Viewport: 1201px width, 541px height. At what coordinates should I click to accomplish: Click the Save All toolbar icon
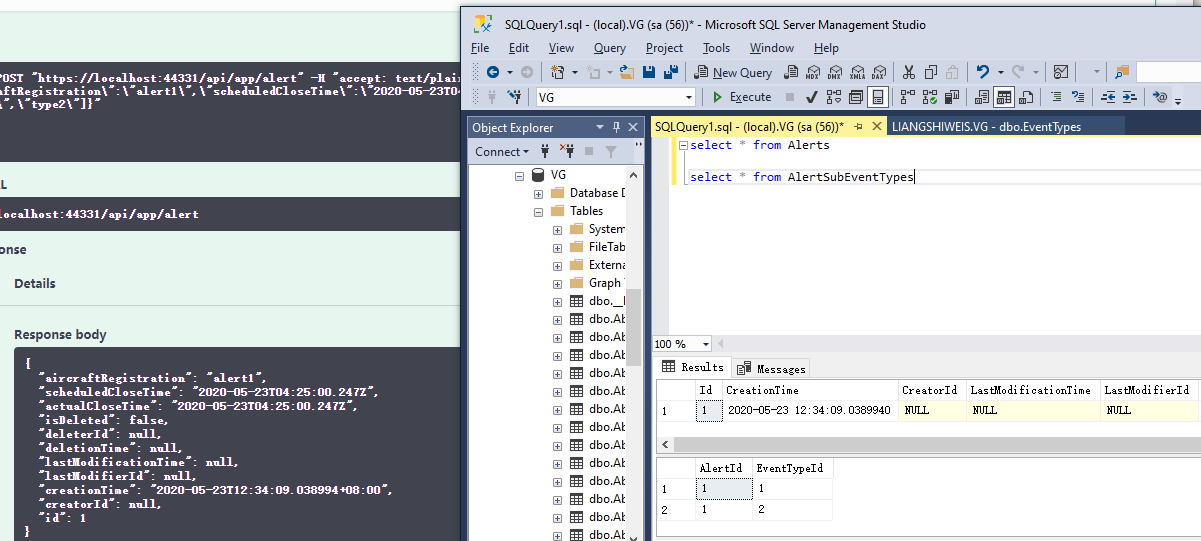pos(670,72)
